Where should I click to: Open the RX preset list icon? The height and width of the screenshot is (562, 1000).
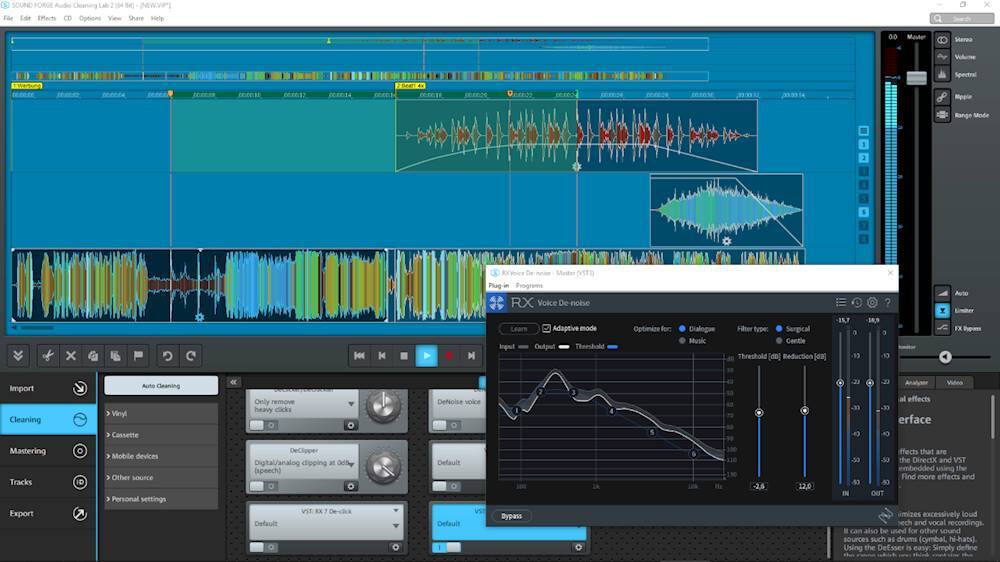841,302
